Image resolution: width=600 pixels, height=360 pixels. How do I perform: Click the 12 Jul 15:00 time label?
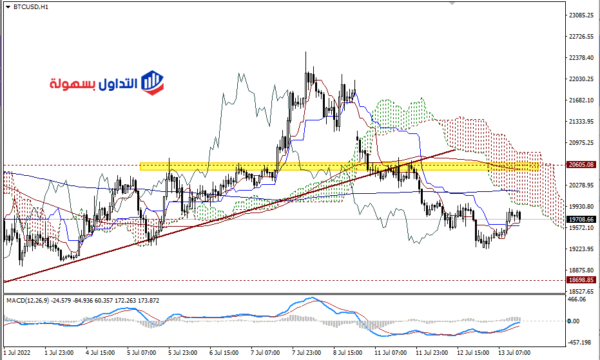click(473, 352)
